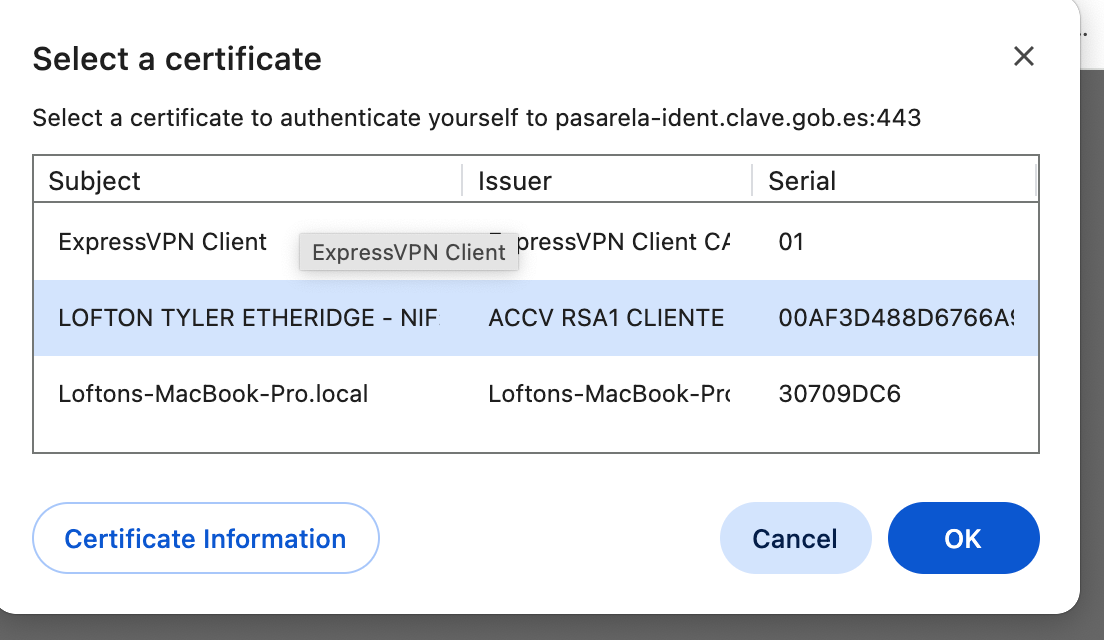The height and width of the screenshot is (640, 1104).
Task: Sort by the Subject column header
Action: 95,181
